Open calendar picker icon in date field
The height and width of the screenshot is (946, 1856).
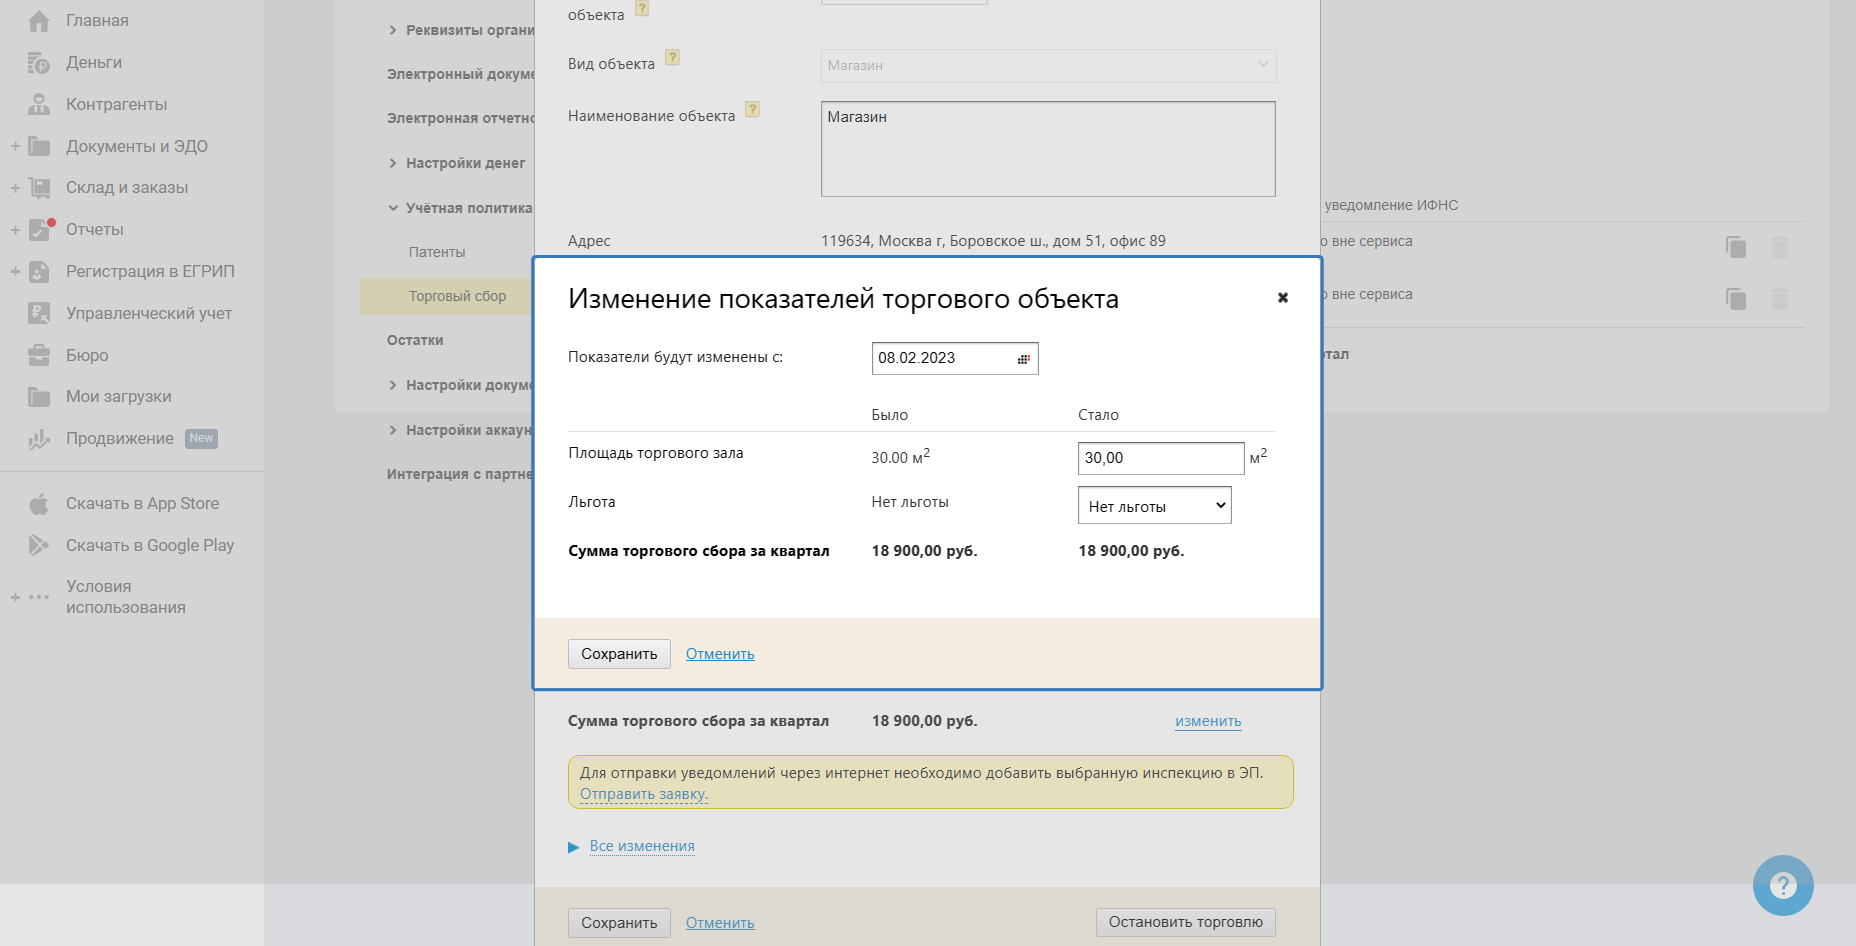coord(1023,359)
